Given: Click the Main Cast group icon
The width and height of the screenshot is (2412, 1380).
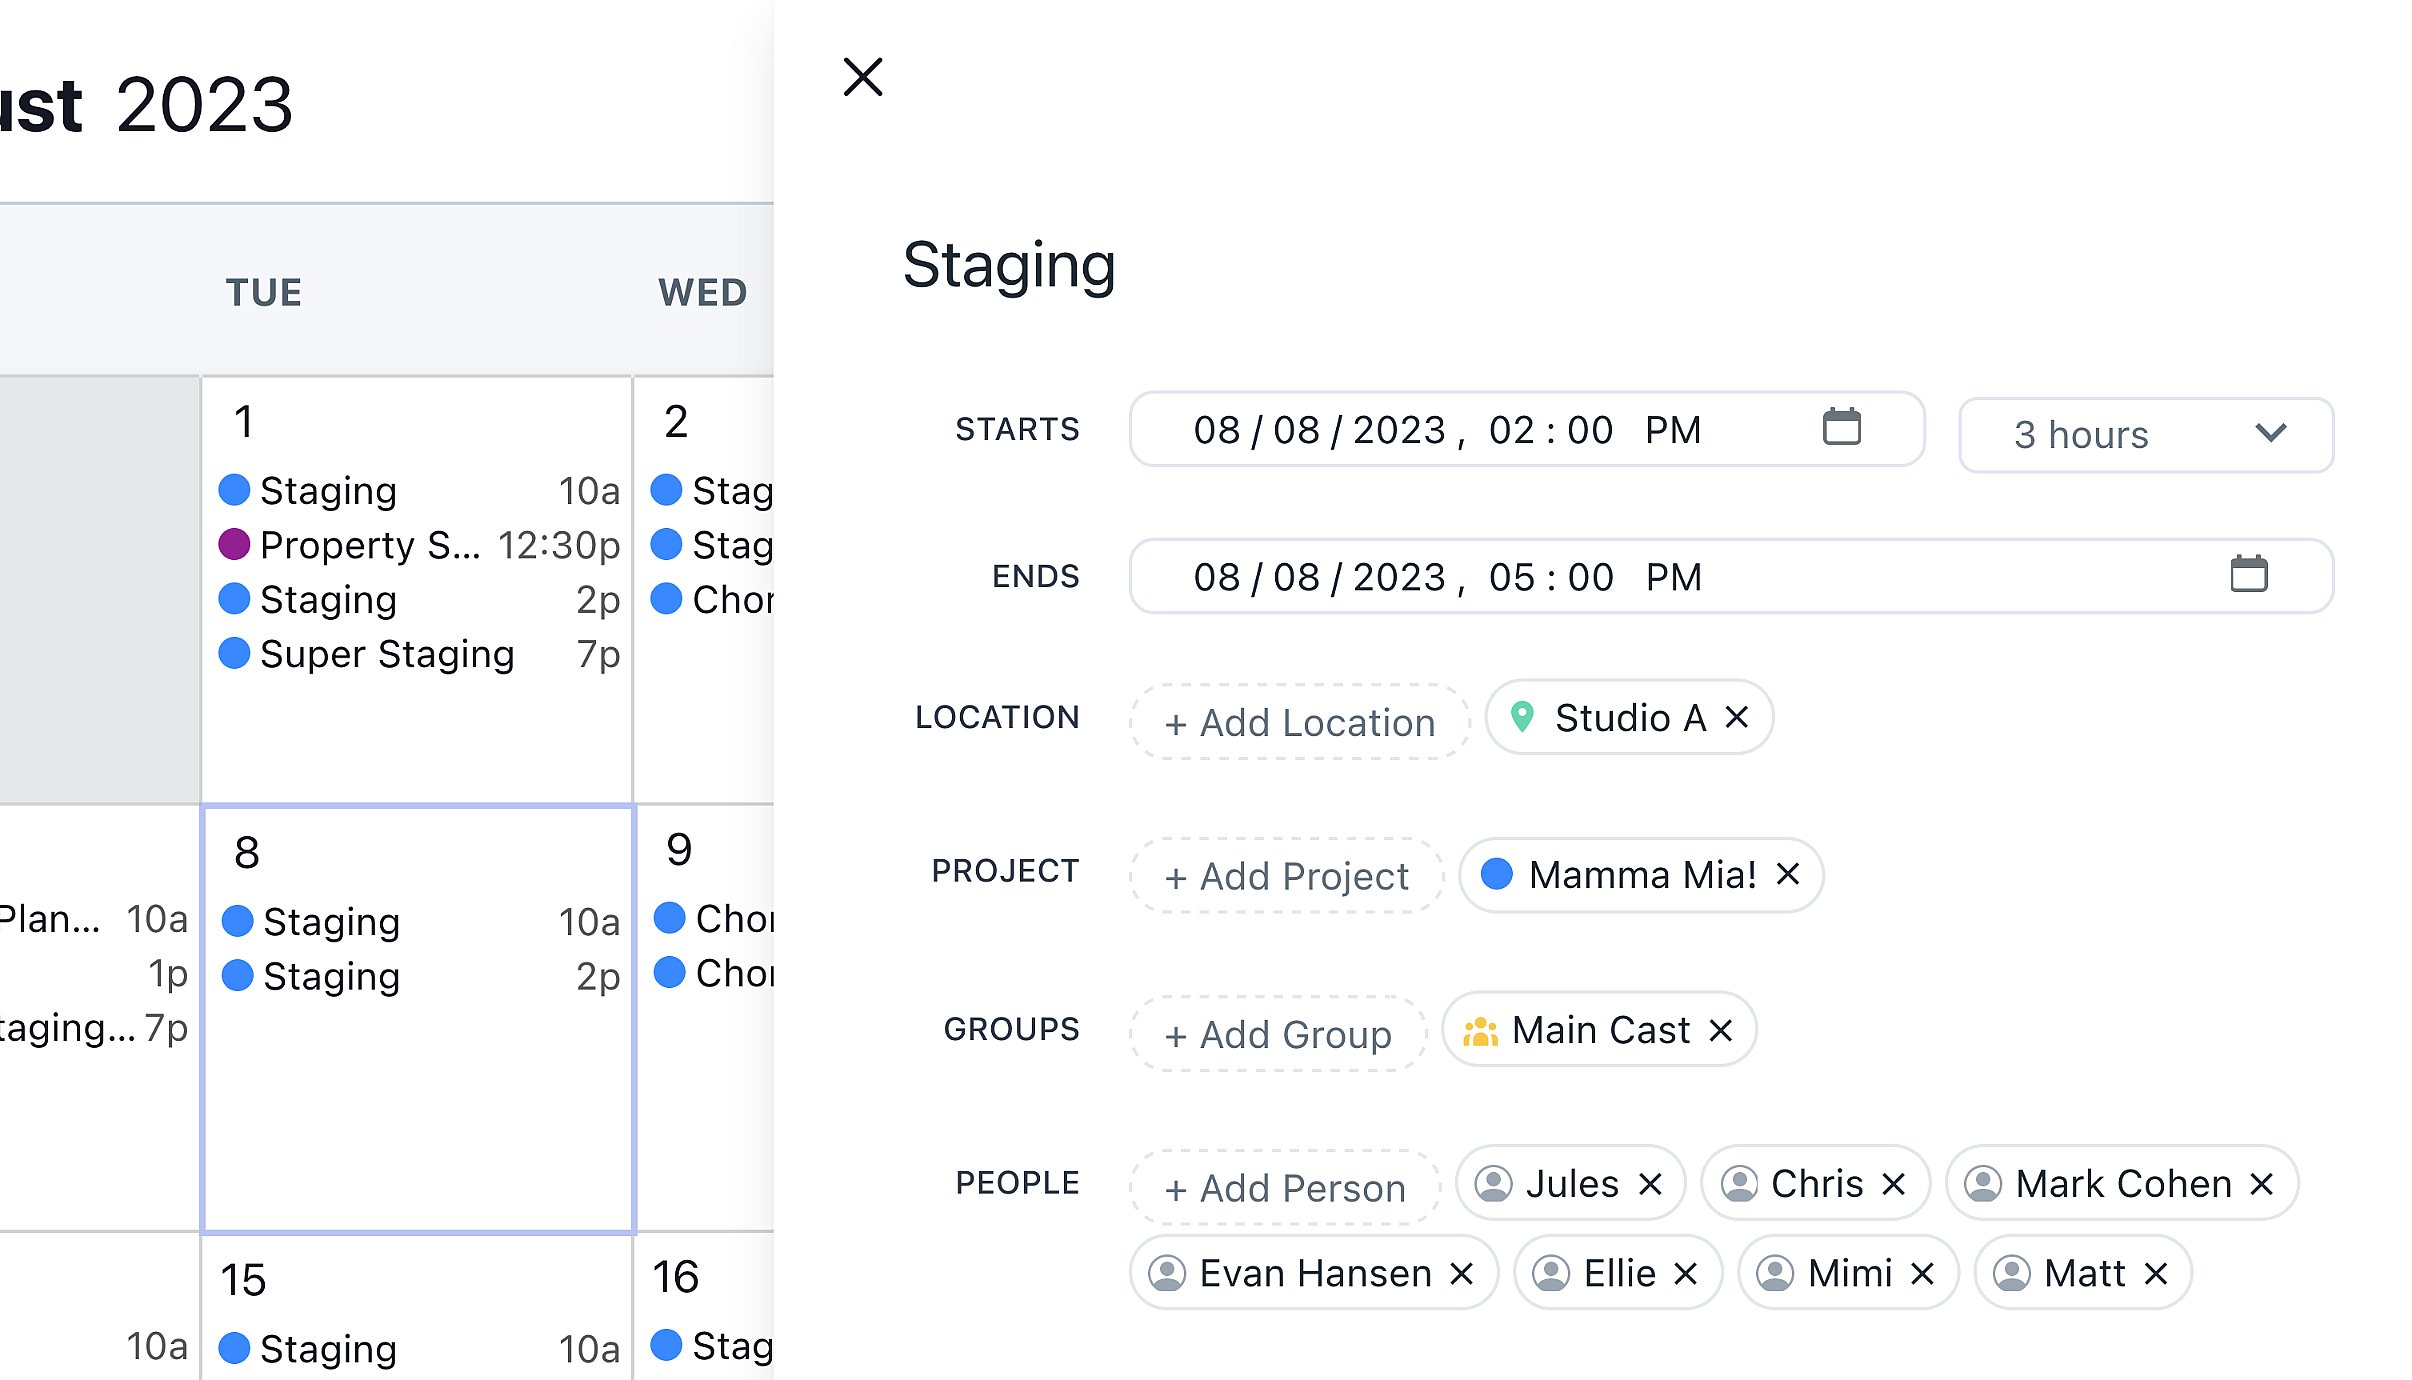Looking at the screenshot, I should (x=1481, y=1030).
